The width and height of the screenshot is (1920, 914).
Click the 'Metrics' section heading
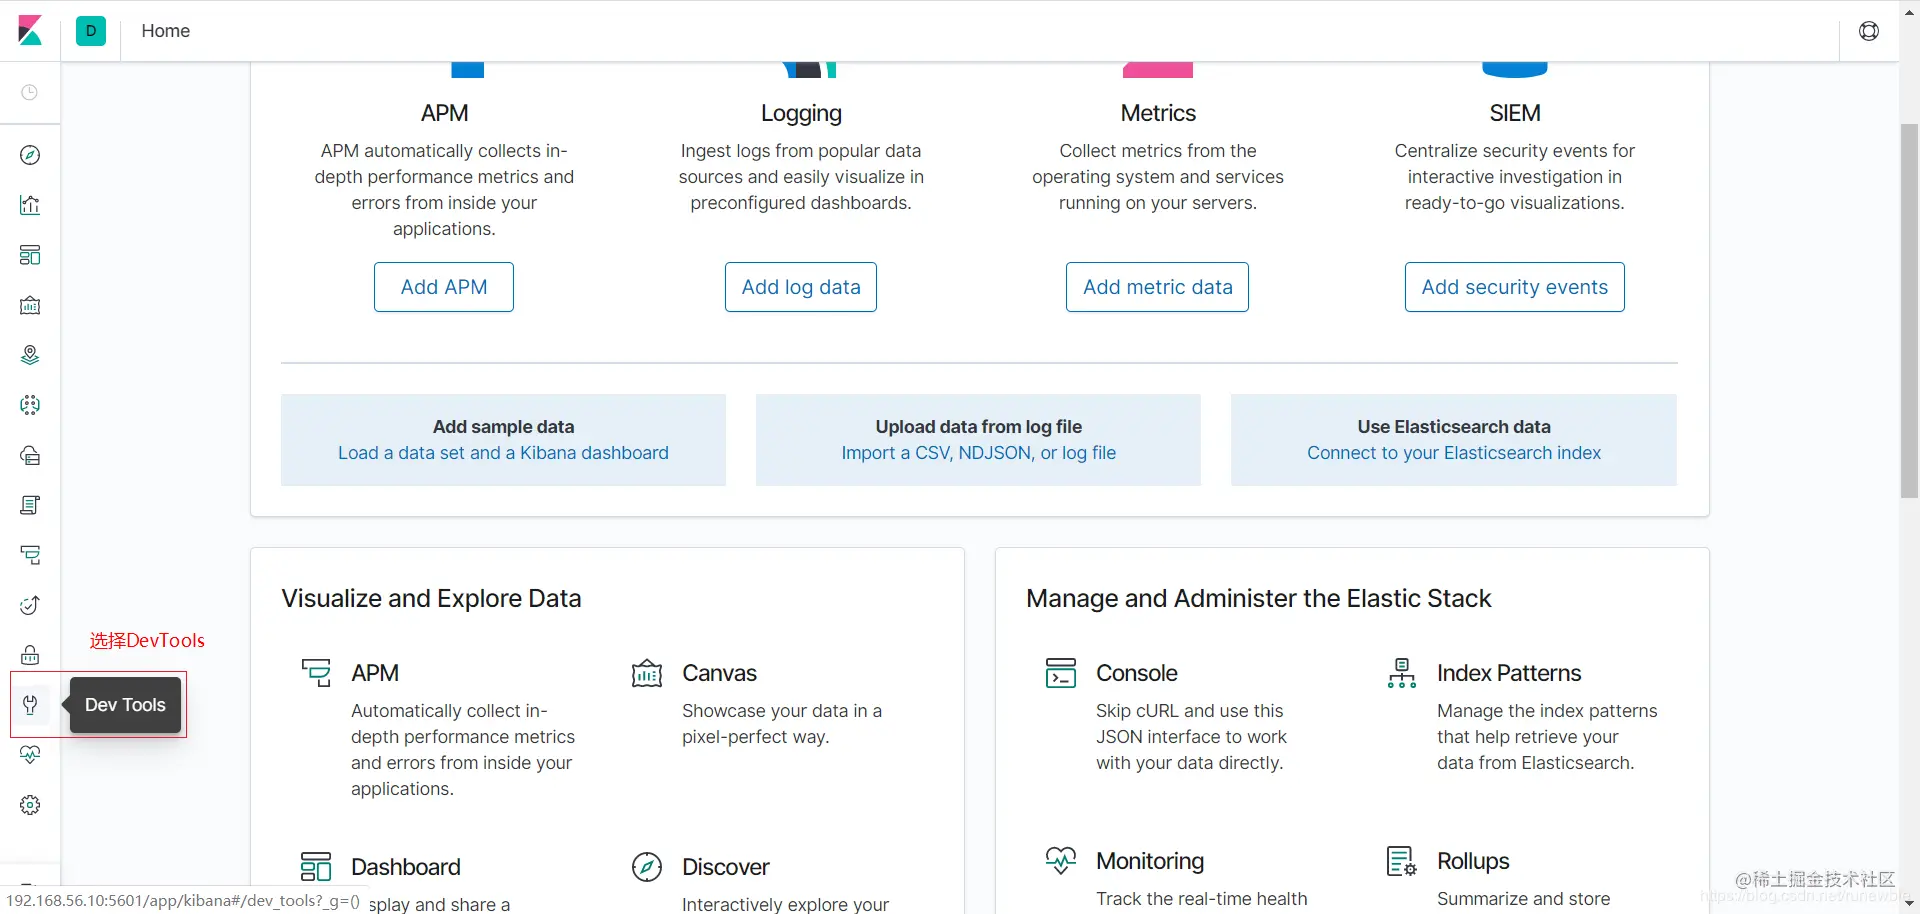pyautogui.click(x=1158, y=113)
